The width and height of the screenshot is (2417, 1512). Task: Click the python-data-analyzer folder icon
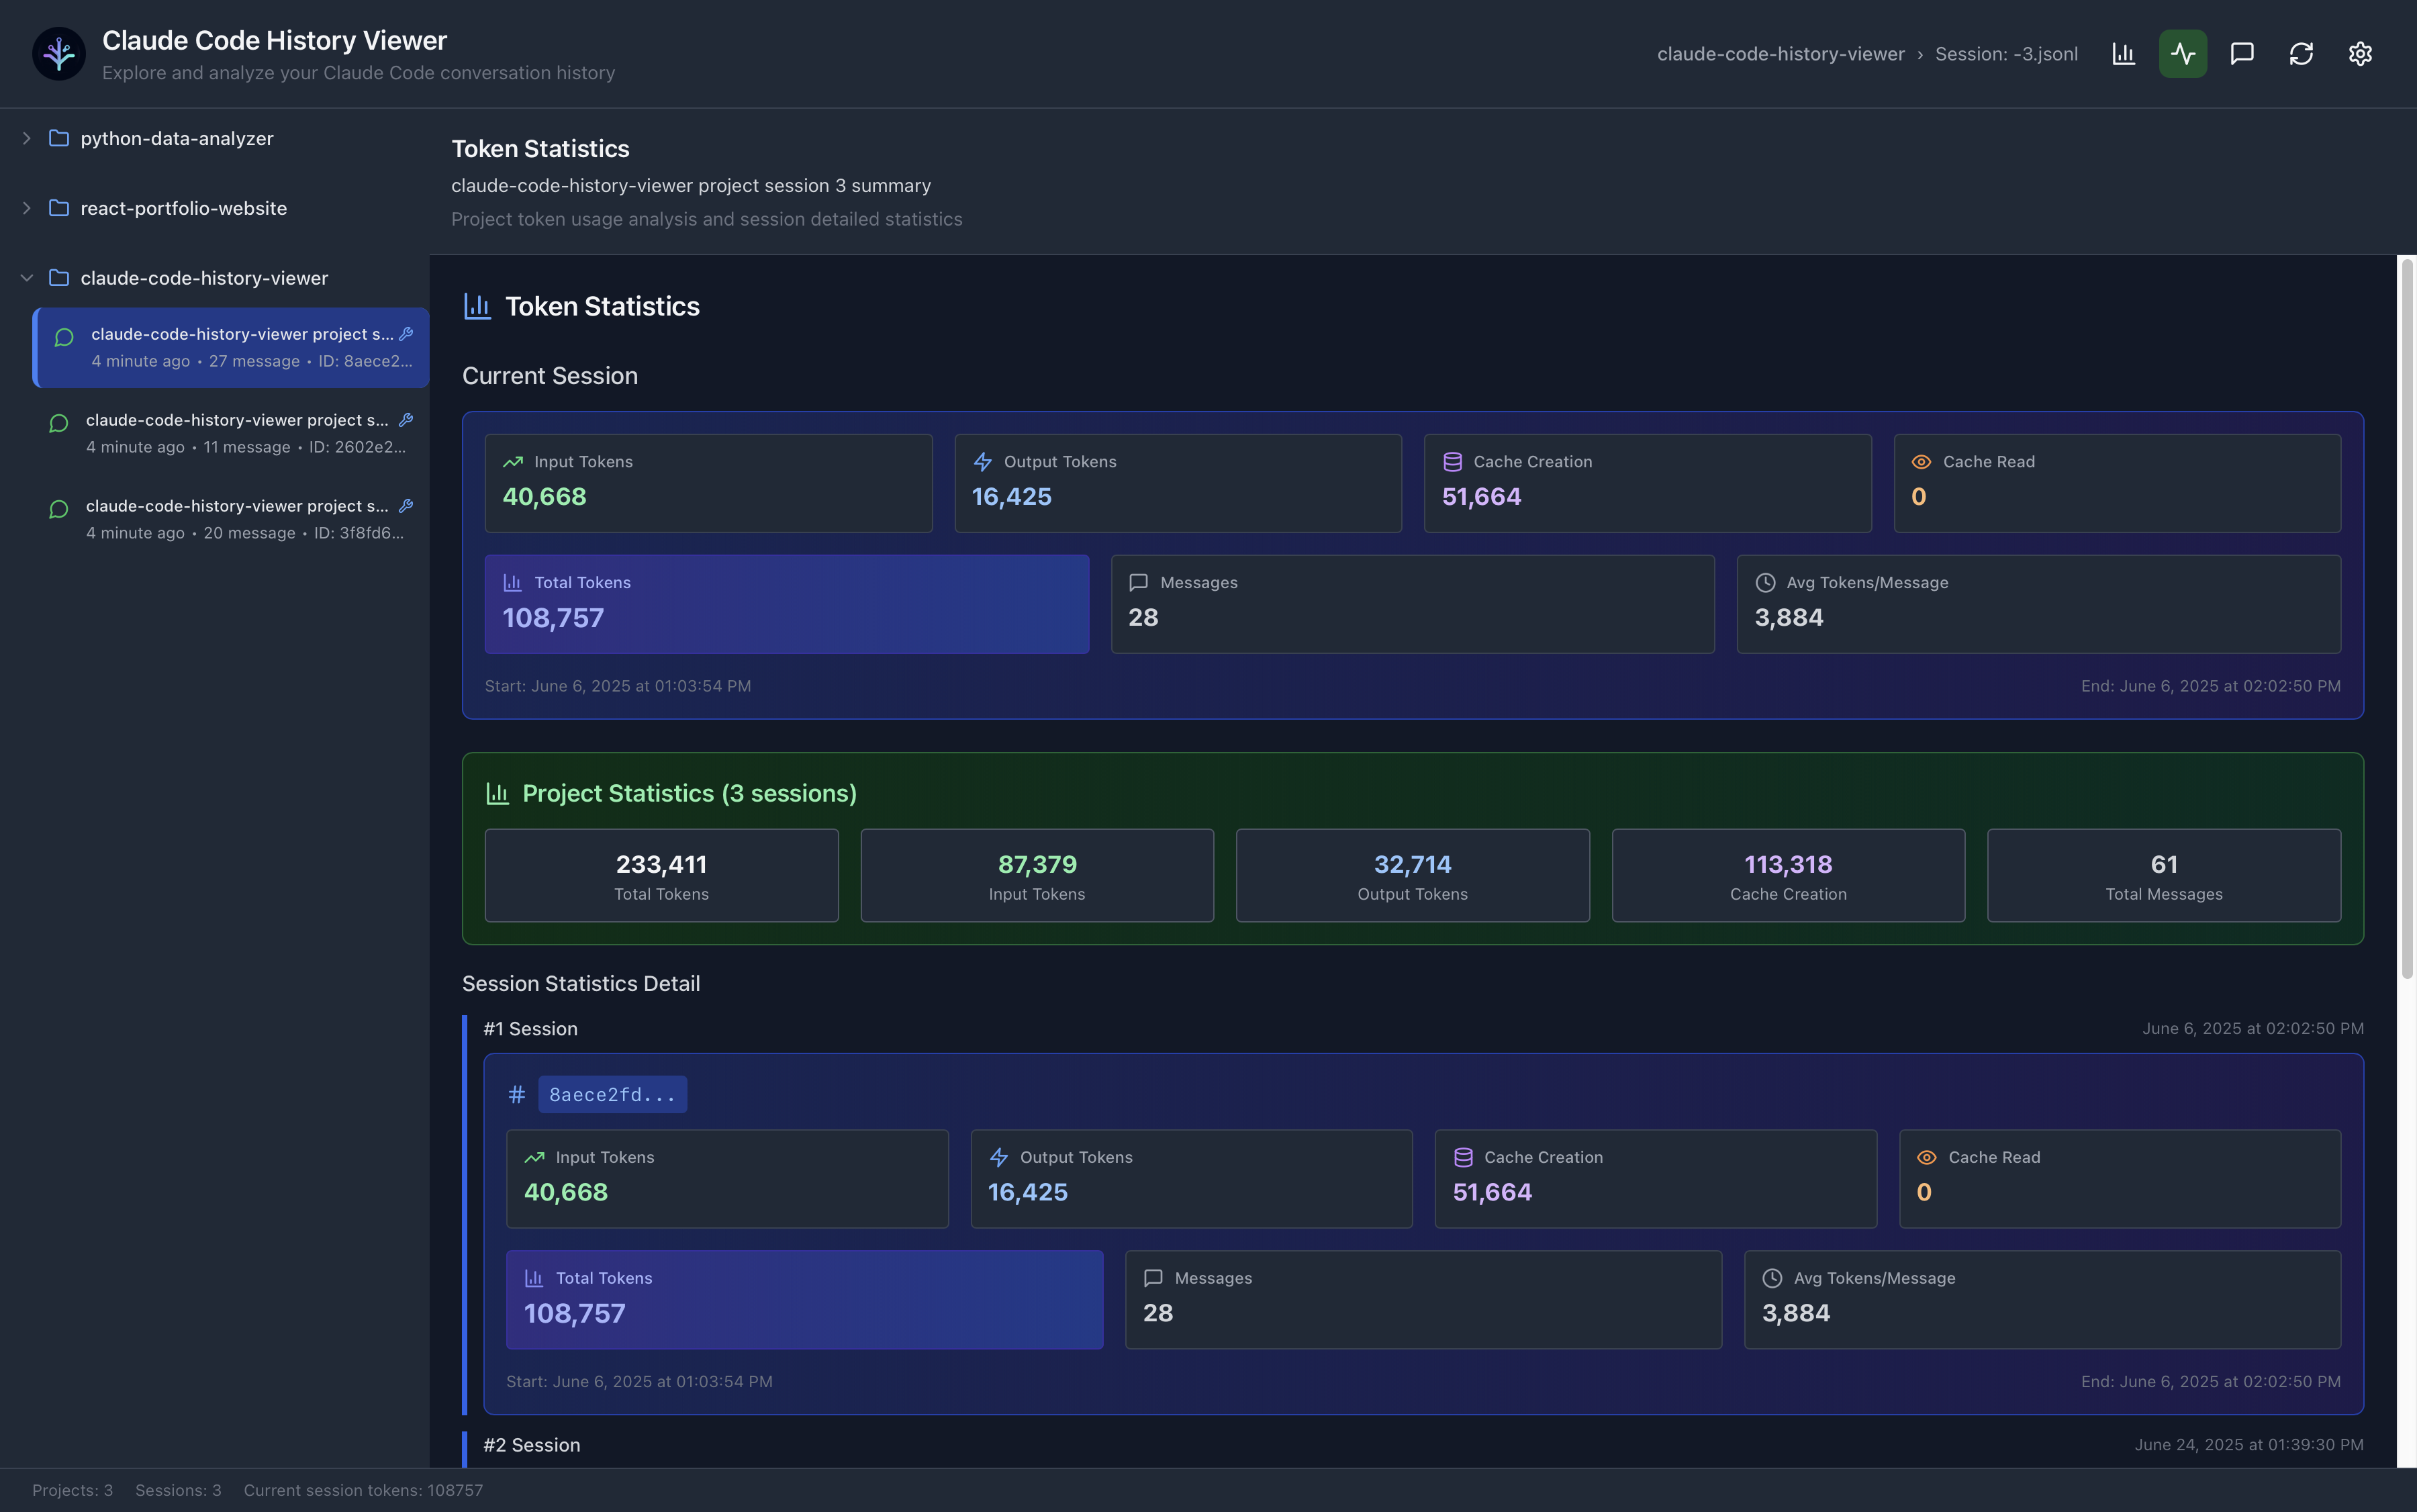59,138
